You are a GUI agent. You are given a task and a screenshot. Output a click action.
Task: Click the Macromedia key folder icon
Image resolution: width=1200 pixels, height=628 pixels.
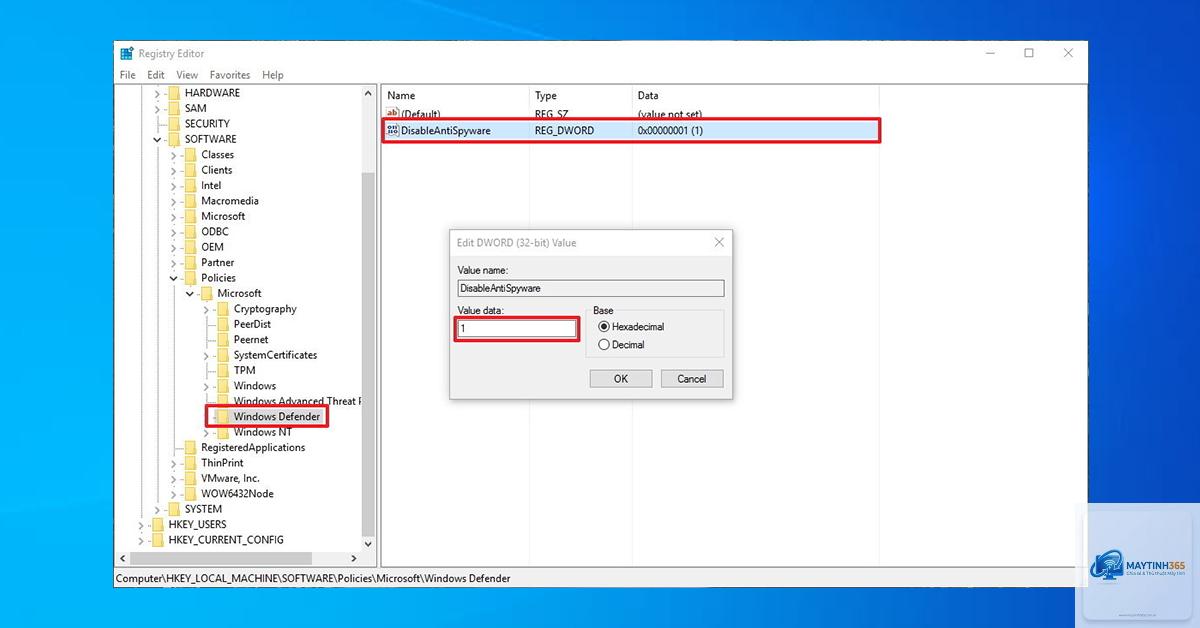click(190, 201)
